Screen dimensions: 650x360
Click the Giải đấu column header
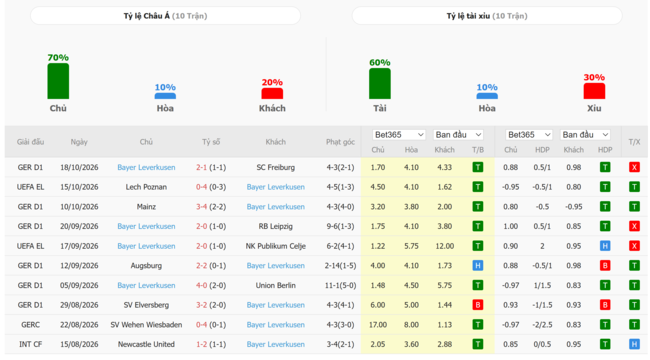[30, 142]
